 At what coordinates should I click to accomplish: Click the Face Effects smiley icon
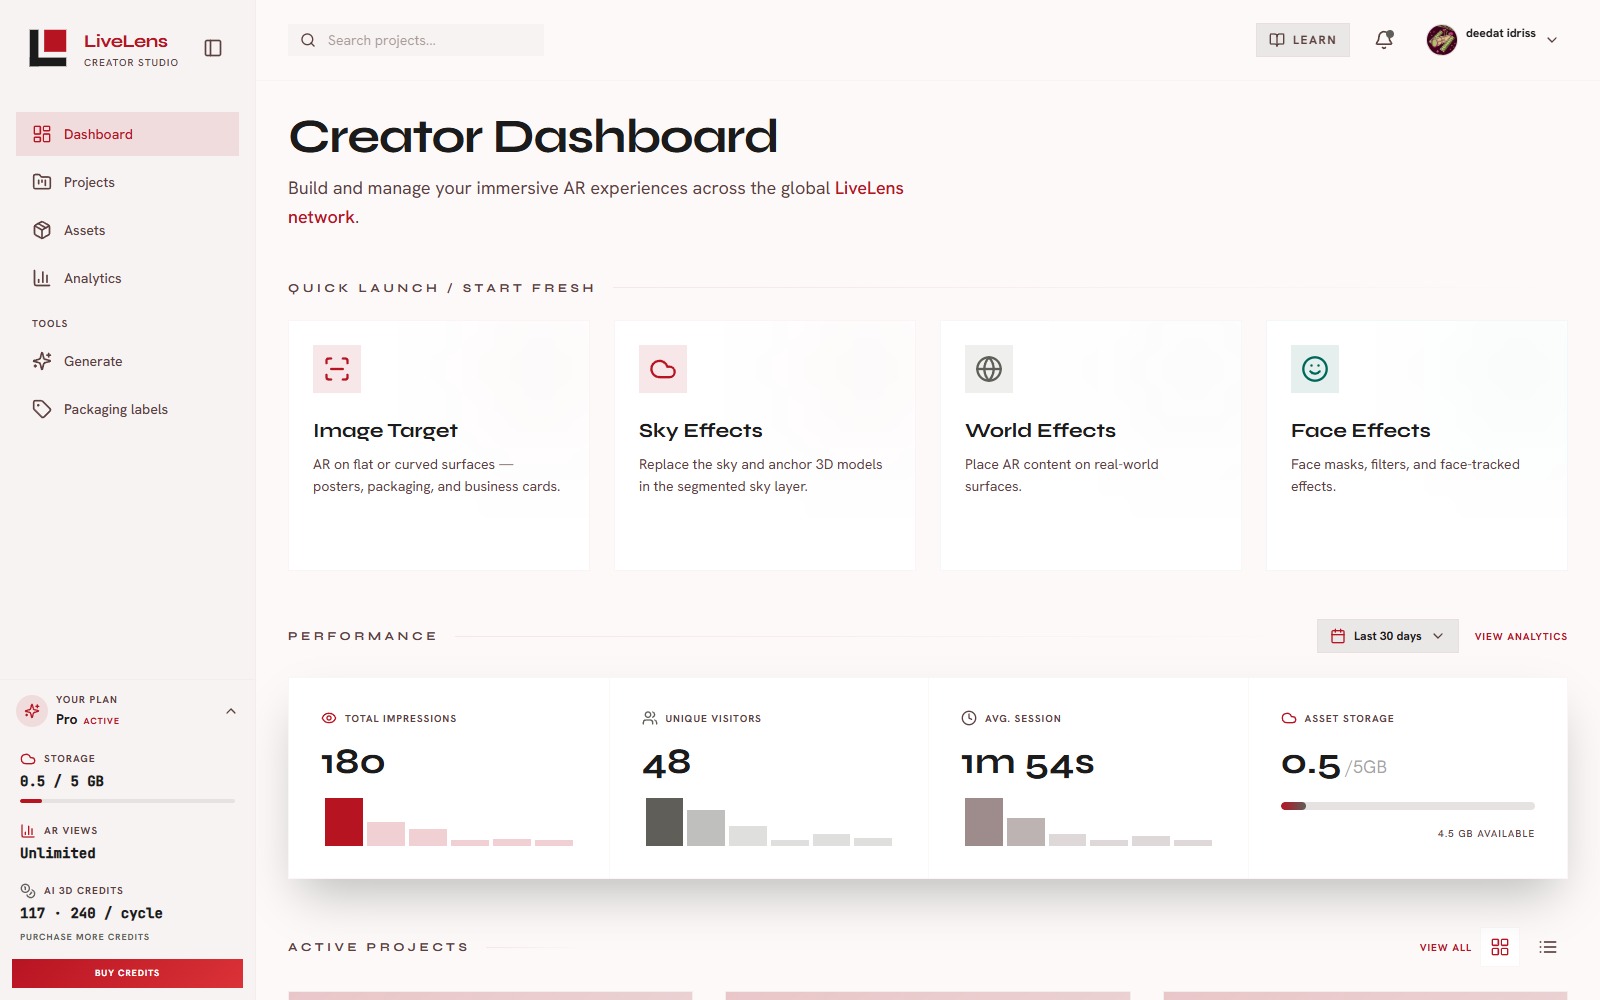pyautogui.click(x=1315, y=369)
